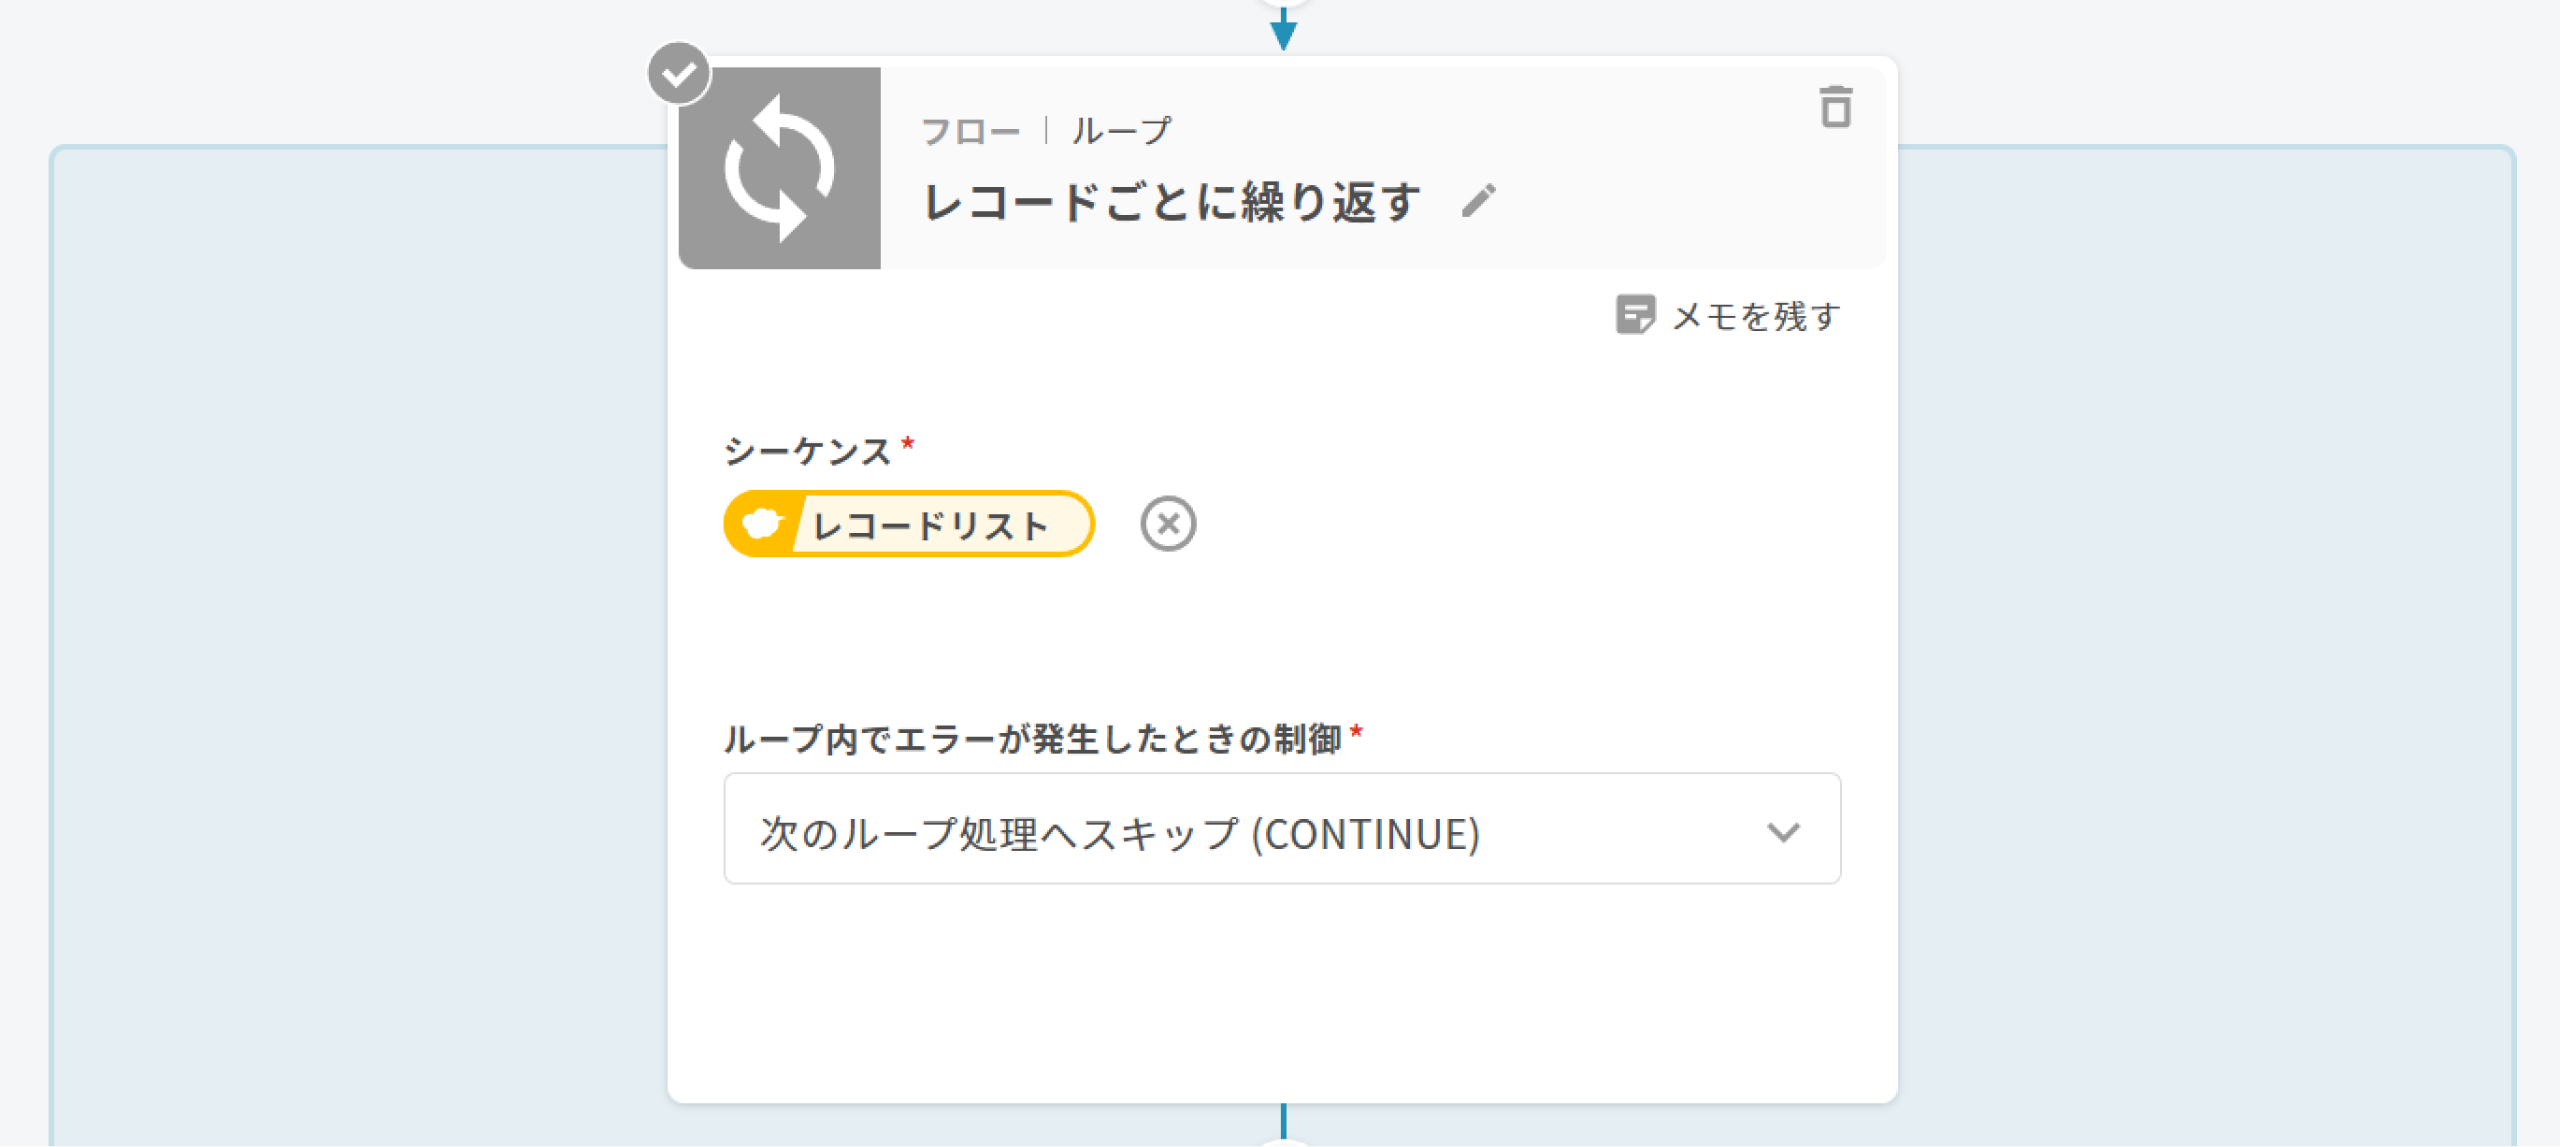The image size is (2560, 1147).
Task: Open the error control dropdown
Action: point(1281,830)
